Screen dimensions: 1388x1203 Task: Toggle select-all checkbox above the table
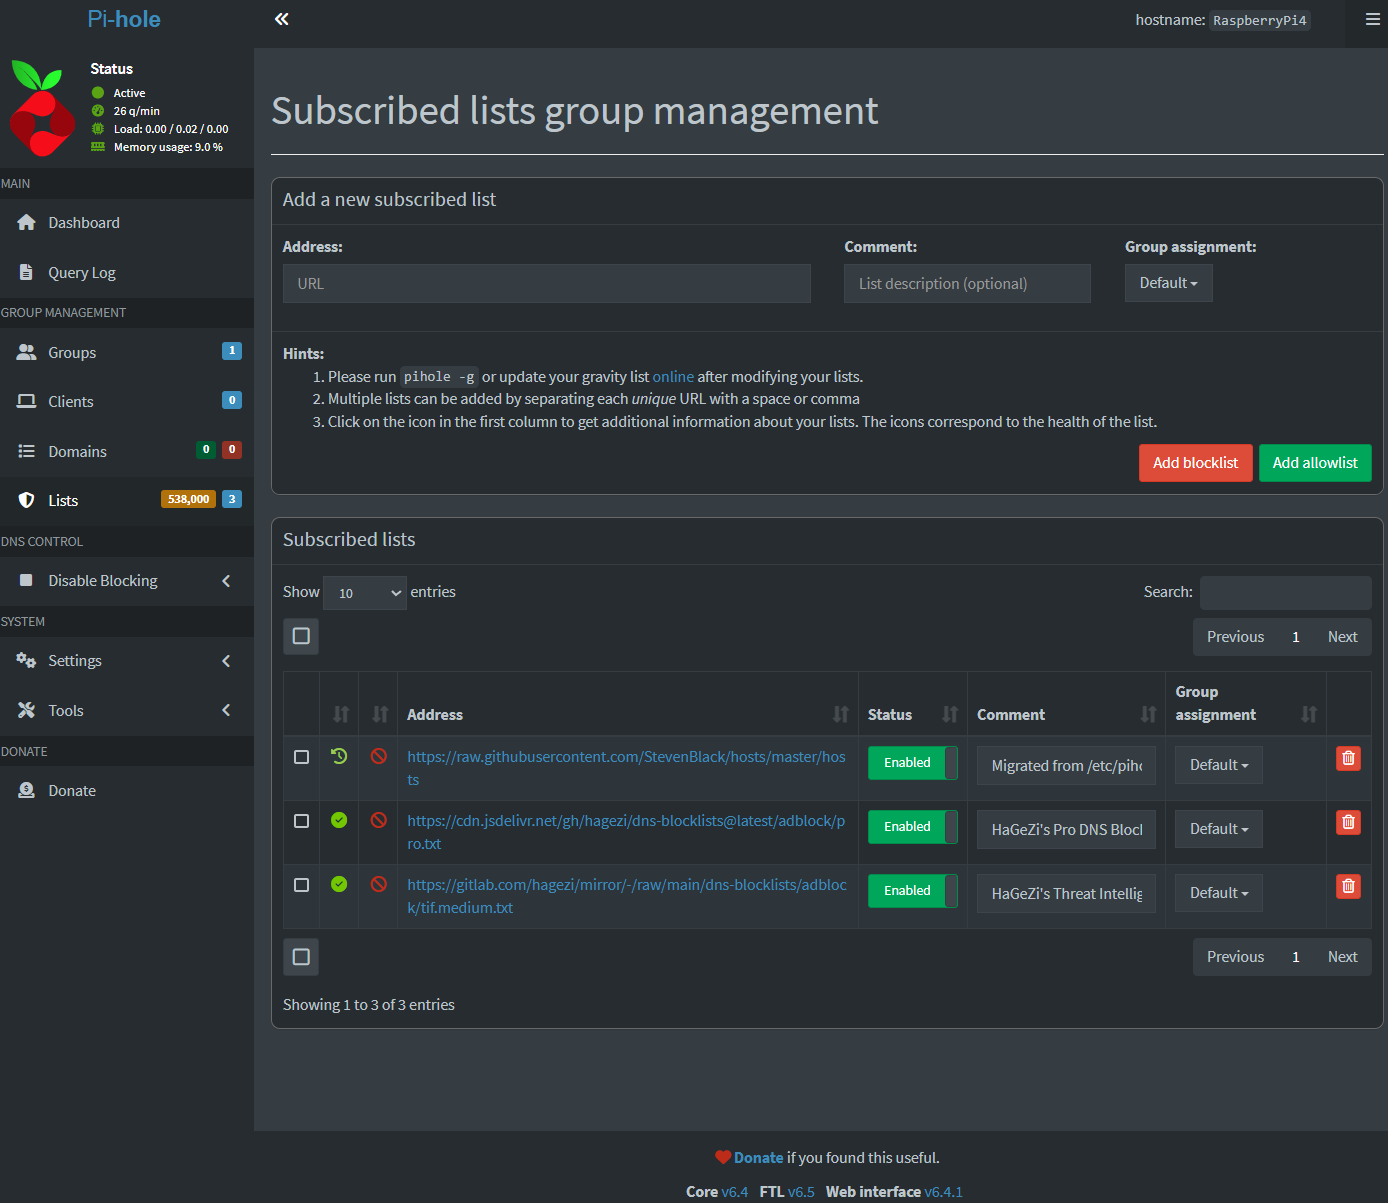(x=301, y=636)
